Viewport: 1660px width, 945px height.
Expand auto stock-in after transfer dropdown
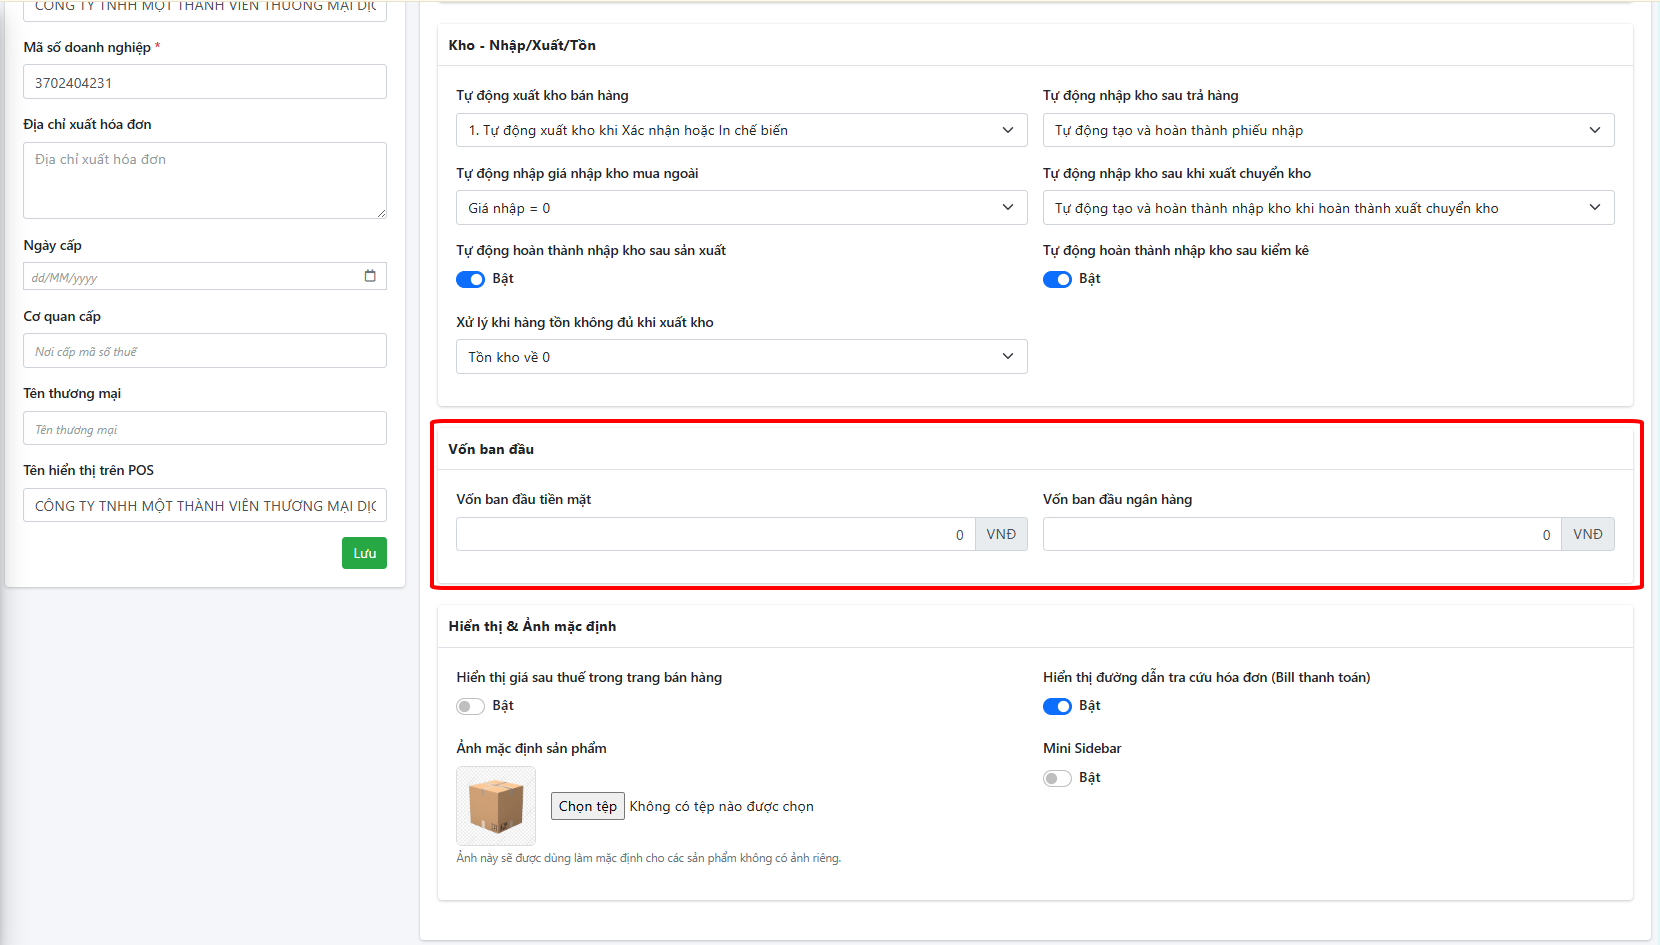[x=1328, y=208]
